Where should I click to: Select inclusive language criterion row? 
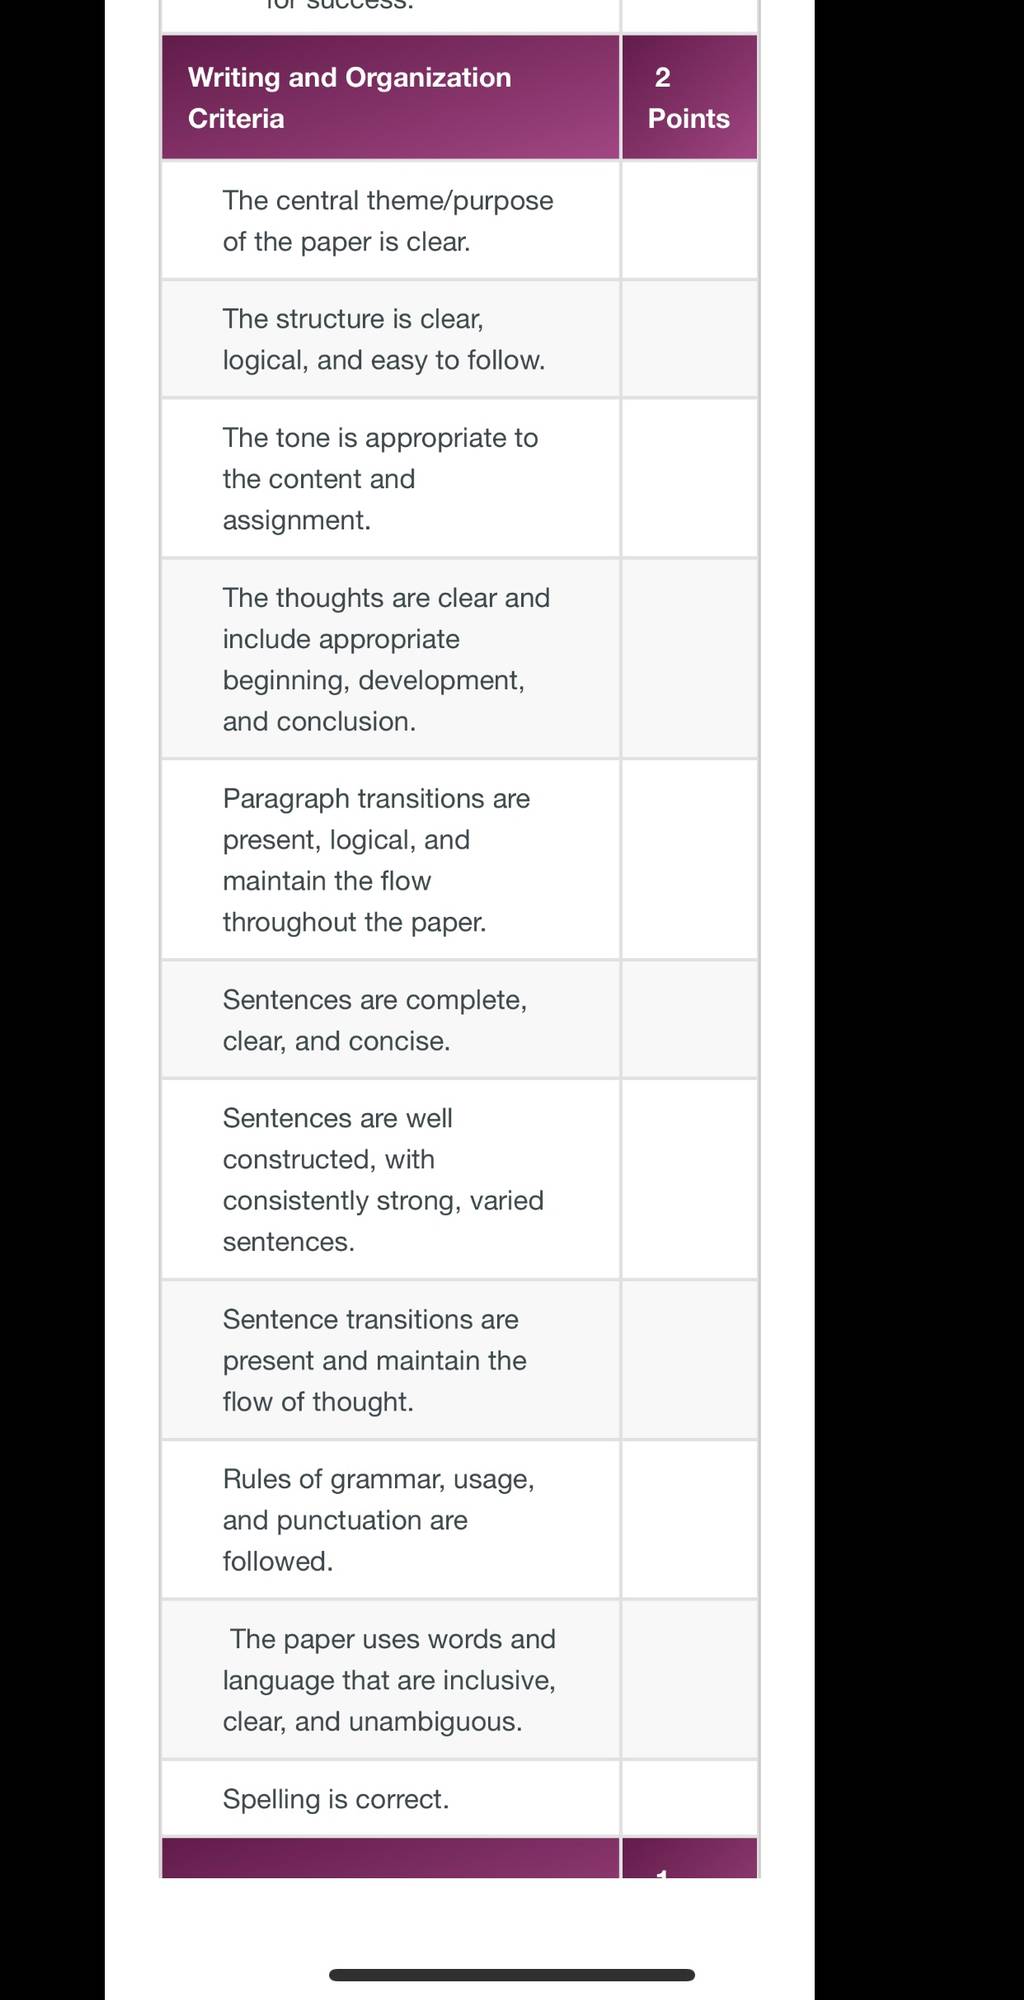coord(390,1680)
